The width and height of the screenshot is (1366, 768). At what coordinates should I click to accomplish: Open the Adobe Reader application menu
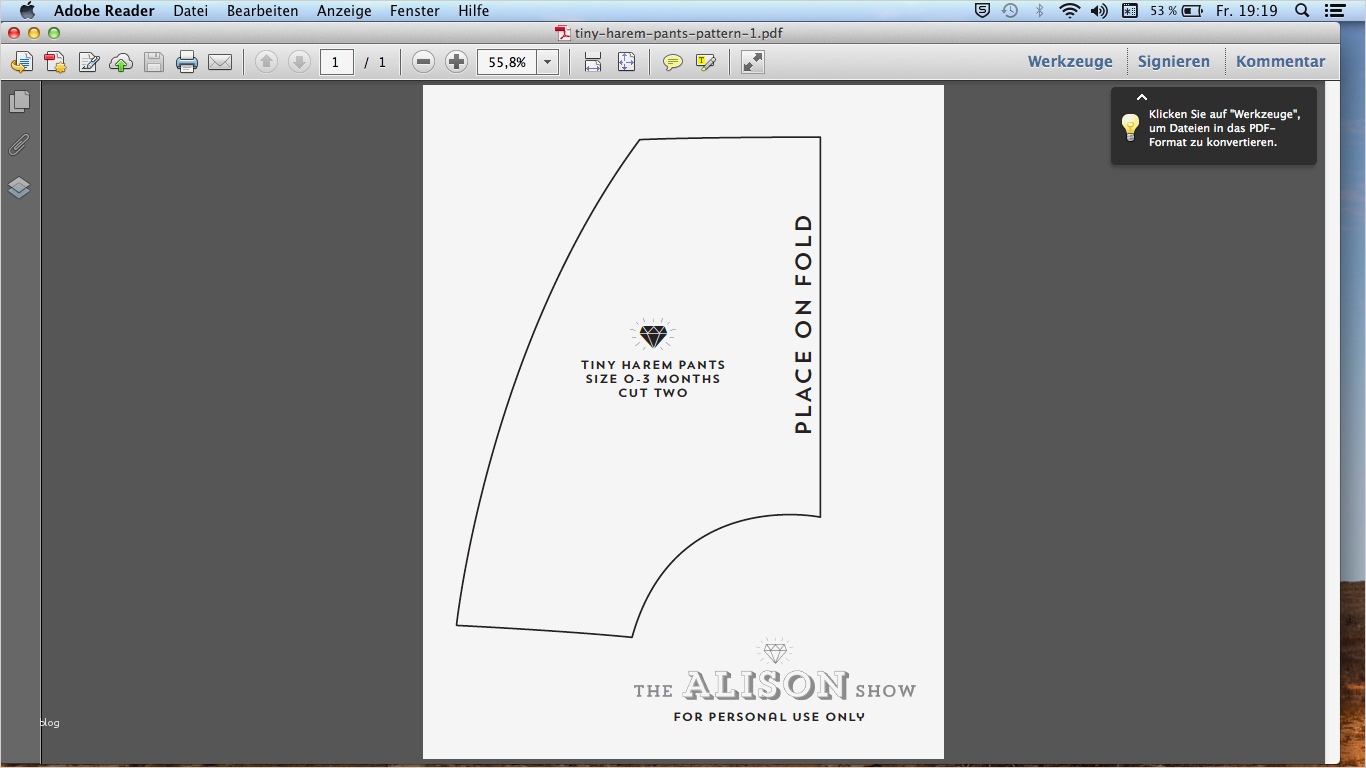pyautogui.click(x=104, y=11)
